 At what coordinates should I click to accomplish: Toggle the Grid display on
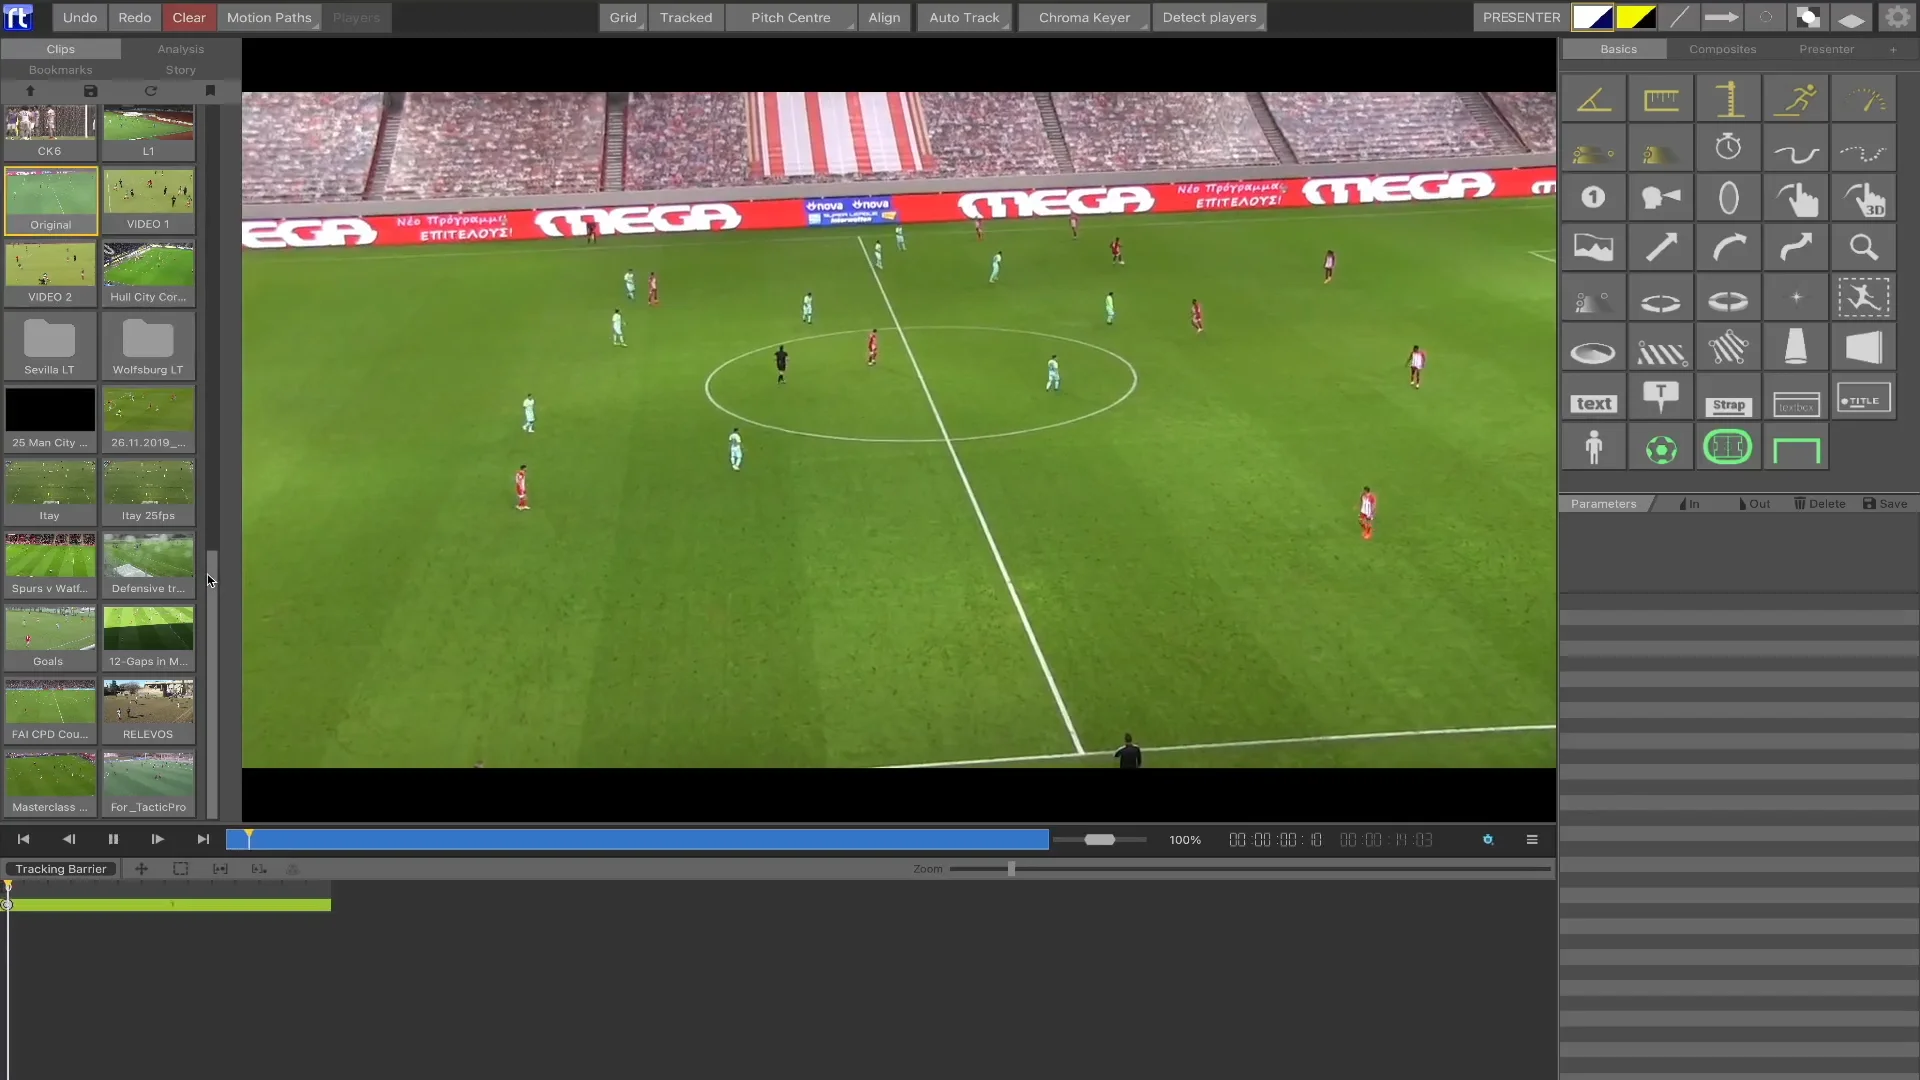pos(622,17)
